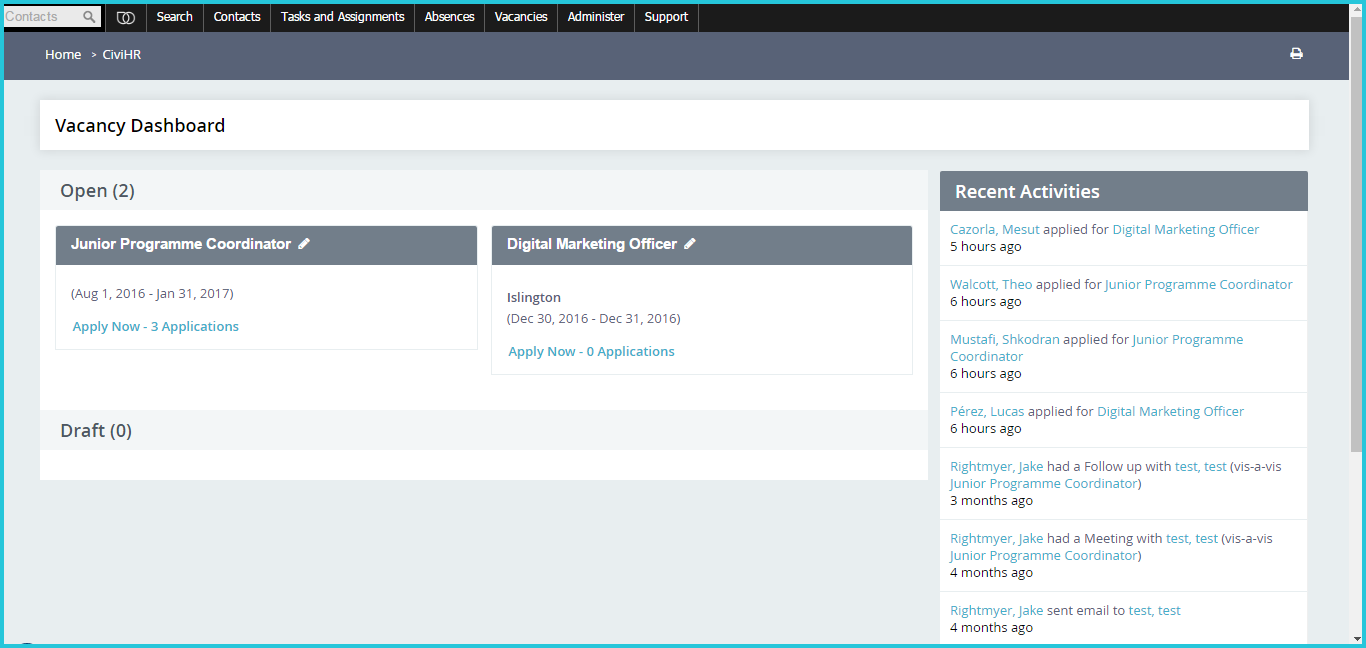Viewport: 1366px width, 648px height.
Task: Open the Contacts menu
Action: pyautogui.click(x=237, y=17)
